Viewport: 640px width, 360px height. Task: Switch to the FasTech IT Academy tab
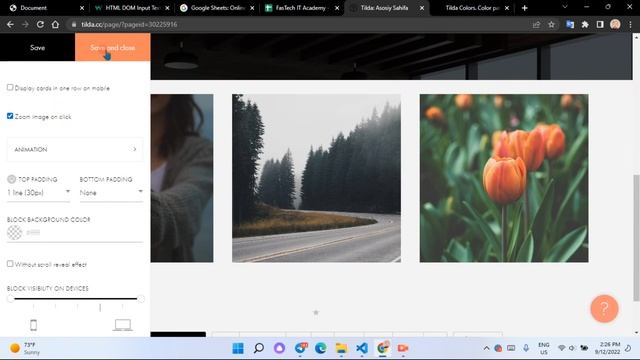(x=302, y=8)
